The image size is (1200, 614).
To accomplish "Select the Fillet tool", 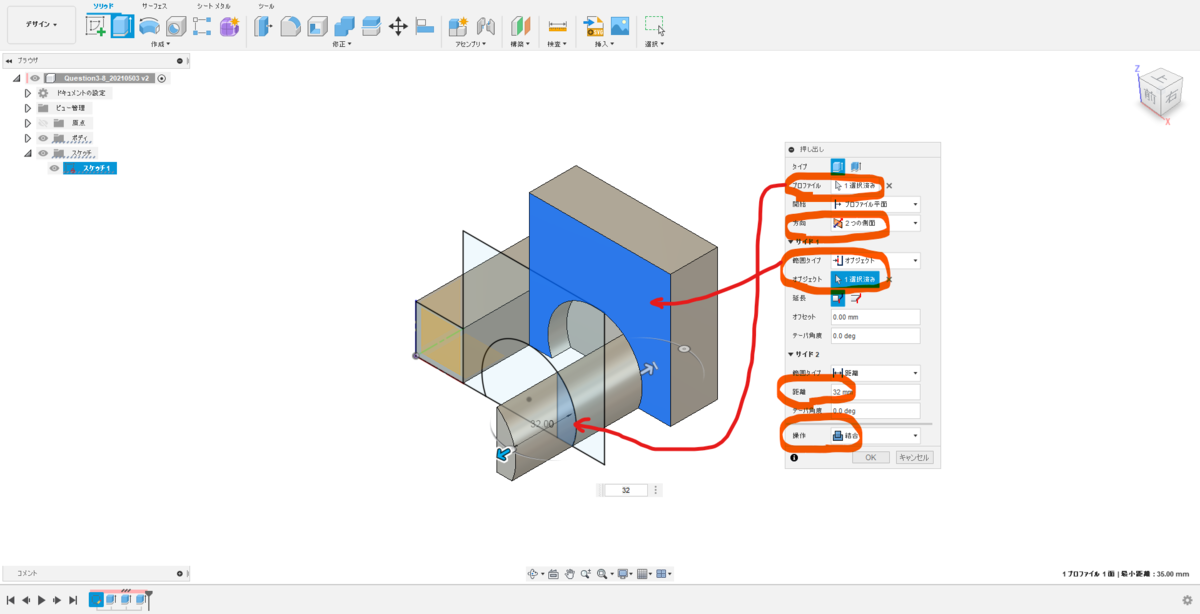I will (x=290, y=26).
